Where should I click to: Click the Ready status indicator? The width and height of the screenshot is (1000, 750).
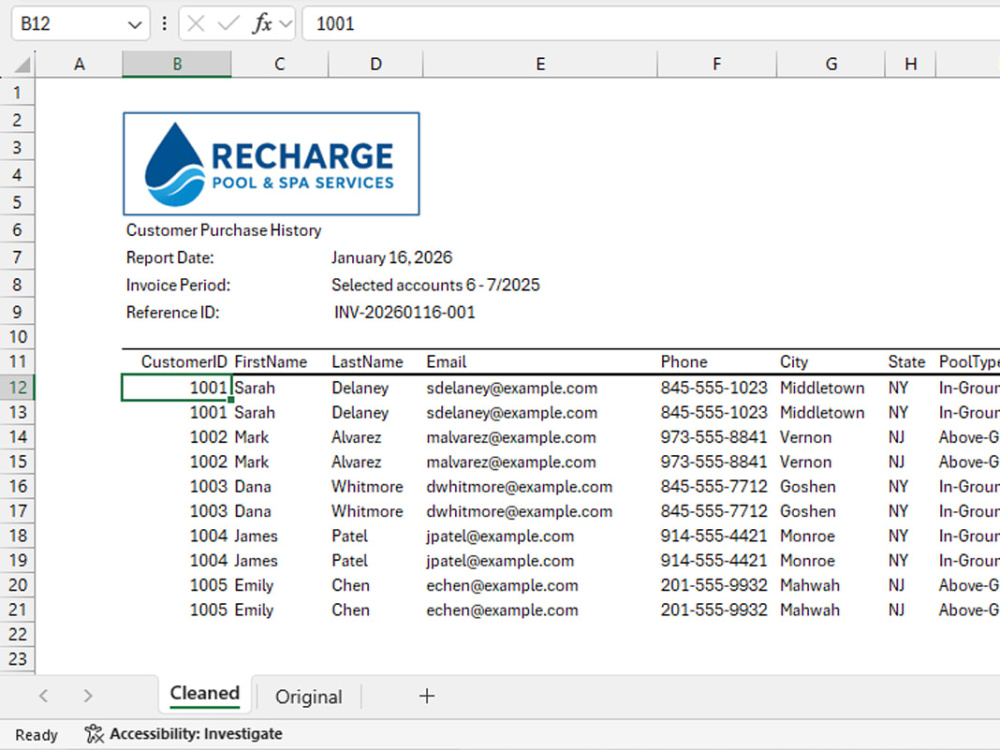point(36,735)
